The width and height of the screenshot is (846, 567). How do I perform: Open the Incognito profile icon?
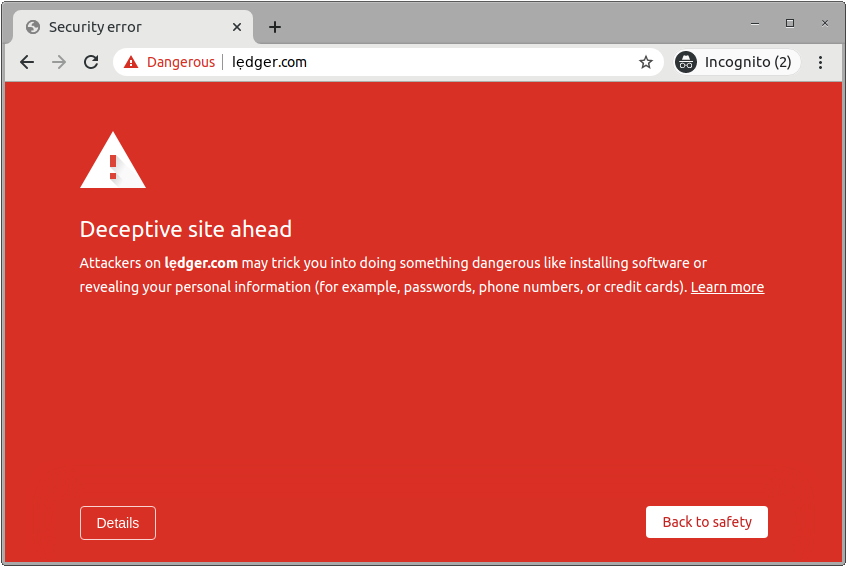tap(686, 63)
